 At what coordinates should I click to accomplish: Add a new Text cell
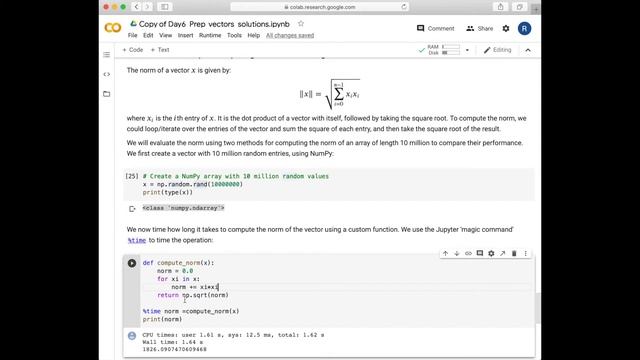[160, 50]
